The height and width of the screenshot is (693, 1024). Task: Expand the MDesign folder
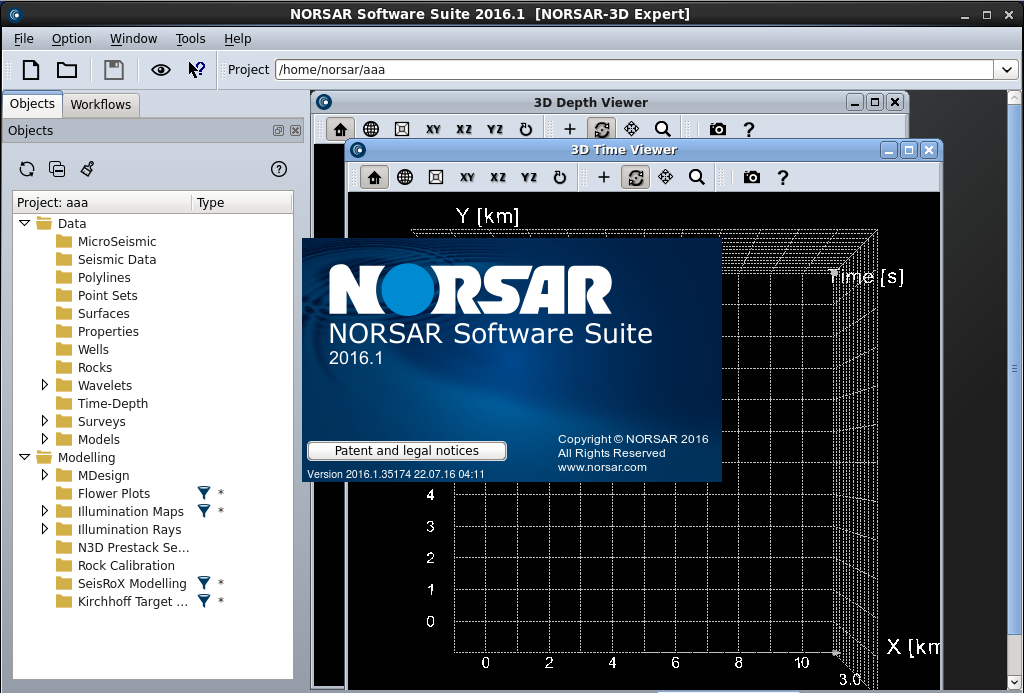point(44,475)
